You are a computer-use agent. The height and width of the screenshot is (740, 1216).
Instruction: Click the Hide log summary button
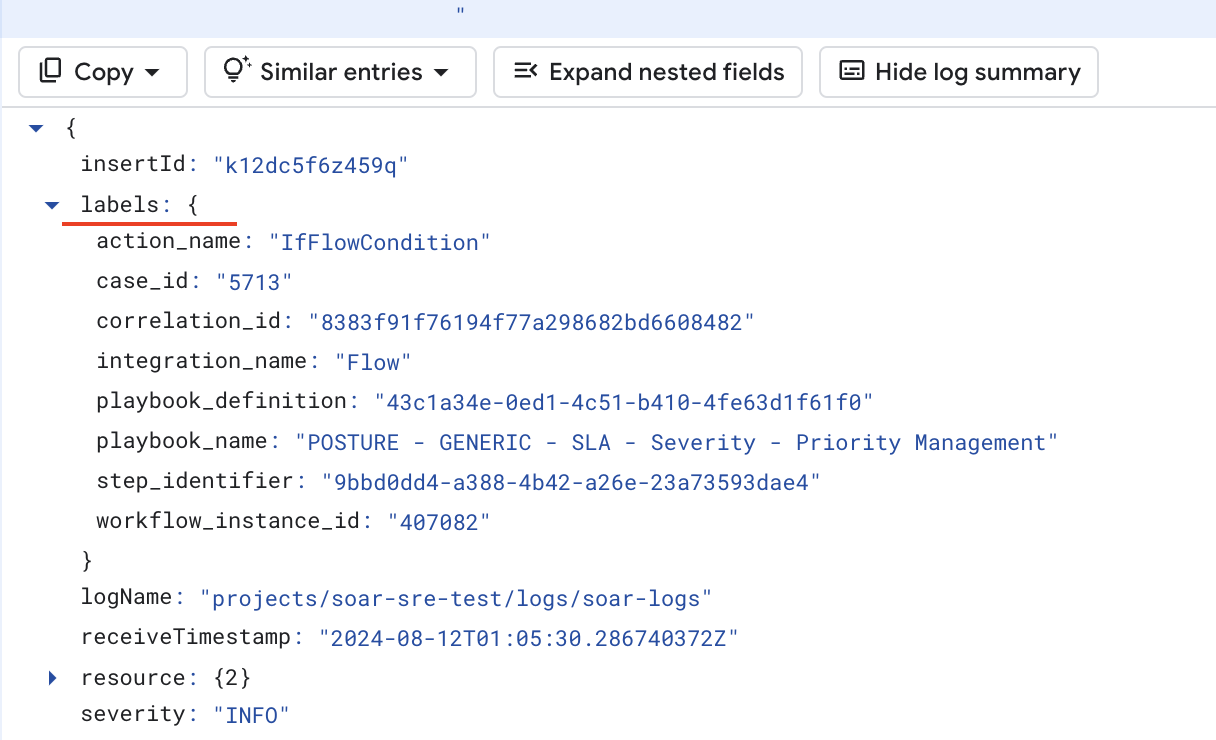(958, 71)
